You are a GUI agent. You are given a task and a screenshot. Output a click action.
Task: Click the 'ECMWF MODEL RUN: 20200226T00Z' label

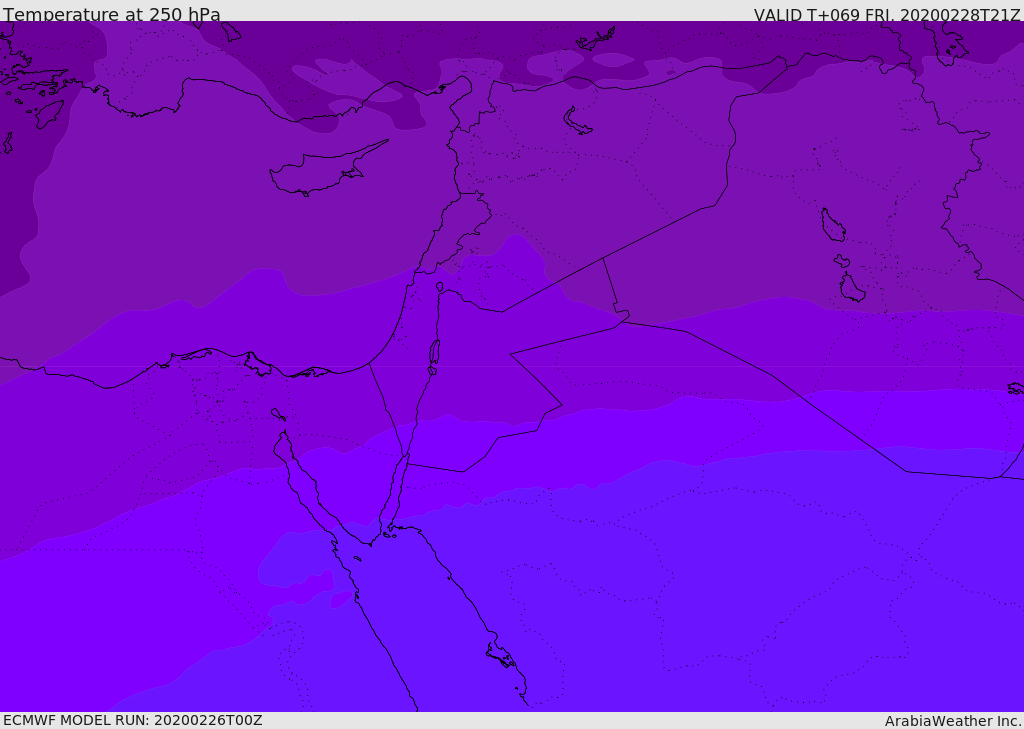[x=133, y=721]
